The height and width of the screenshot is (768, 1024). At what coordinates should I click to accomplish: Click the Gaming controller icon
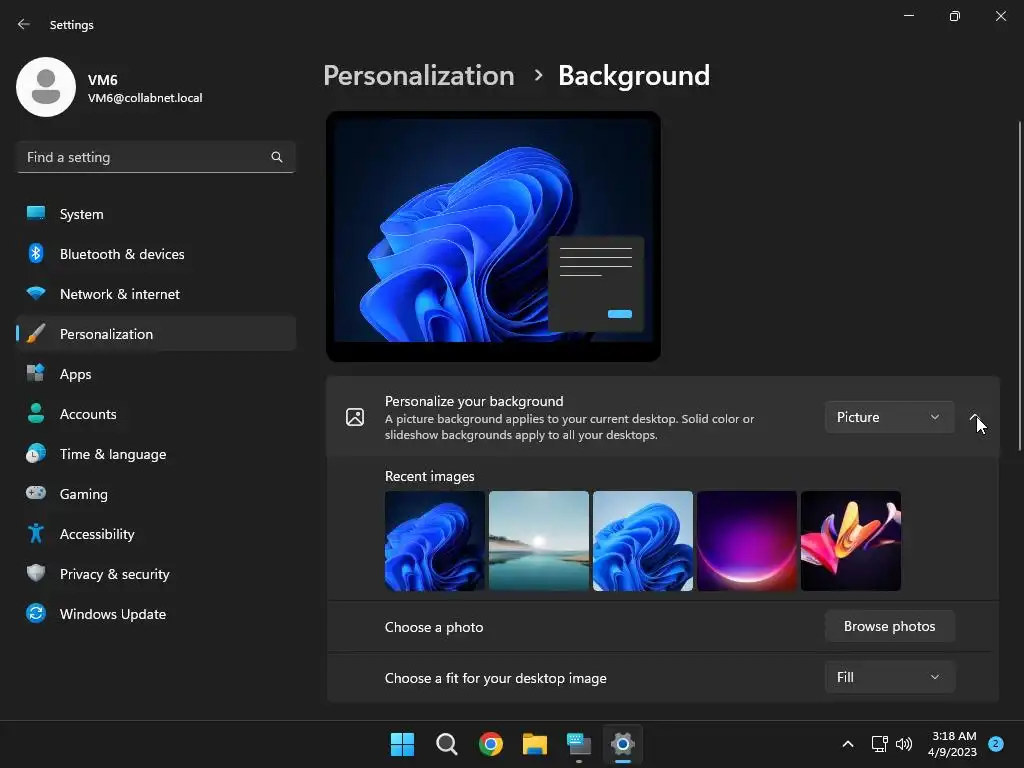[x=36, y=493]
